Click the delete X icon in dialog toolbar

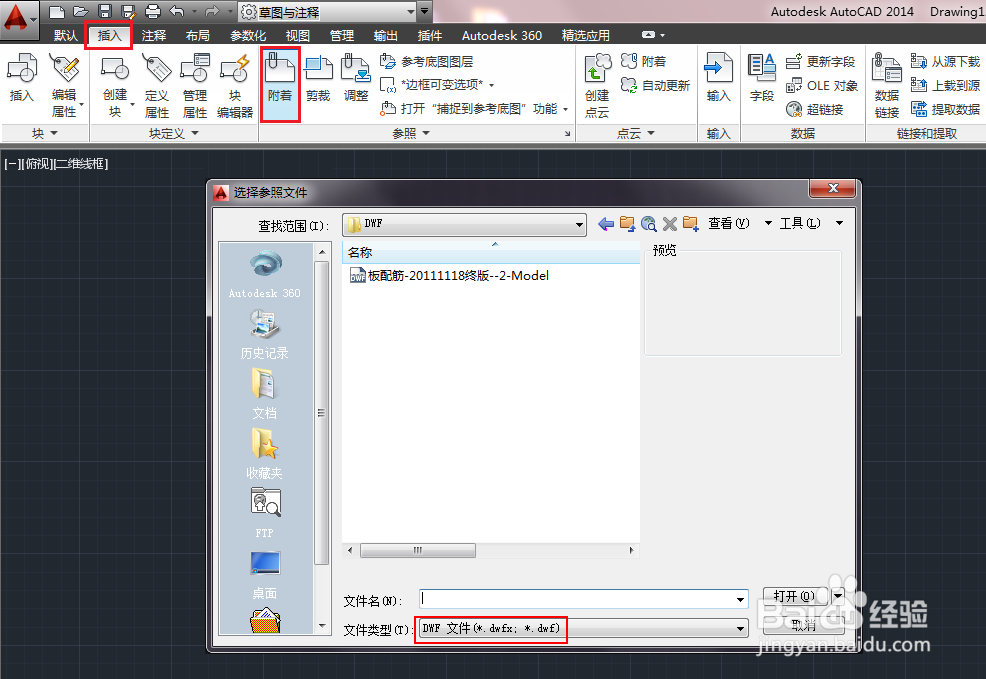[670, 224]
